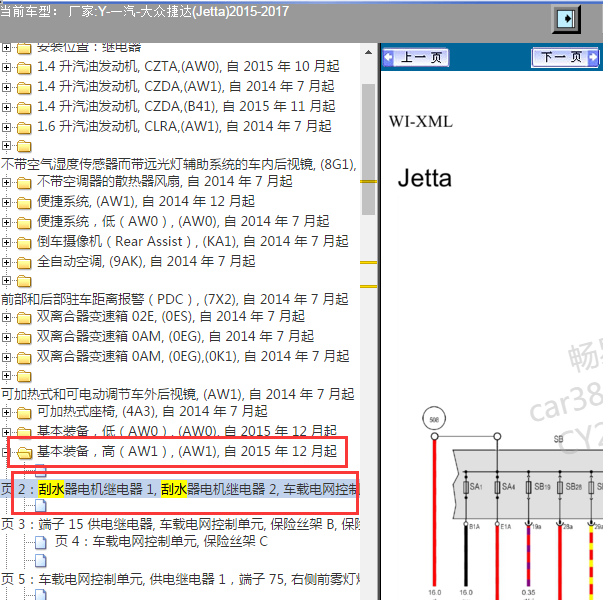The width and height of the screenshot is (603, 600).
Task: Open 页 3 端子 15 供电继电器 page
Action: (180, 524)
